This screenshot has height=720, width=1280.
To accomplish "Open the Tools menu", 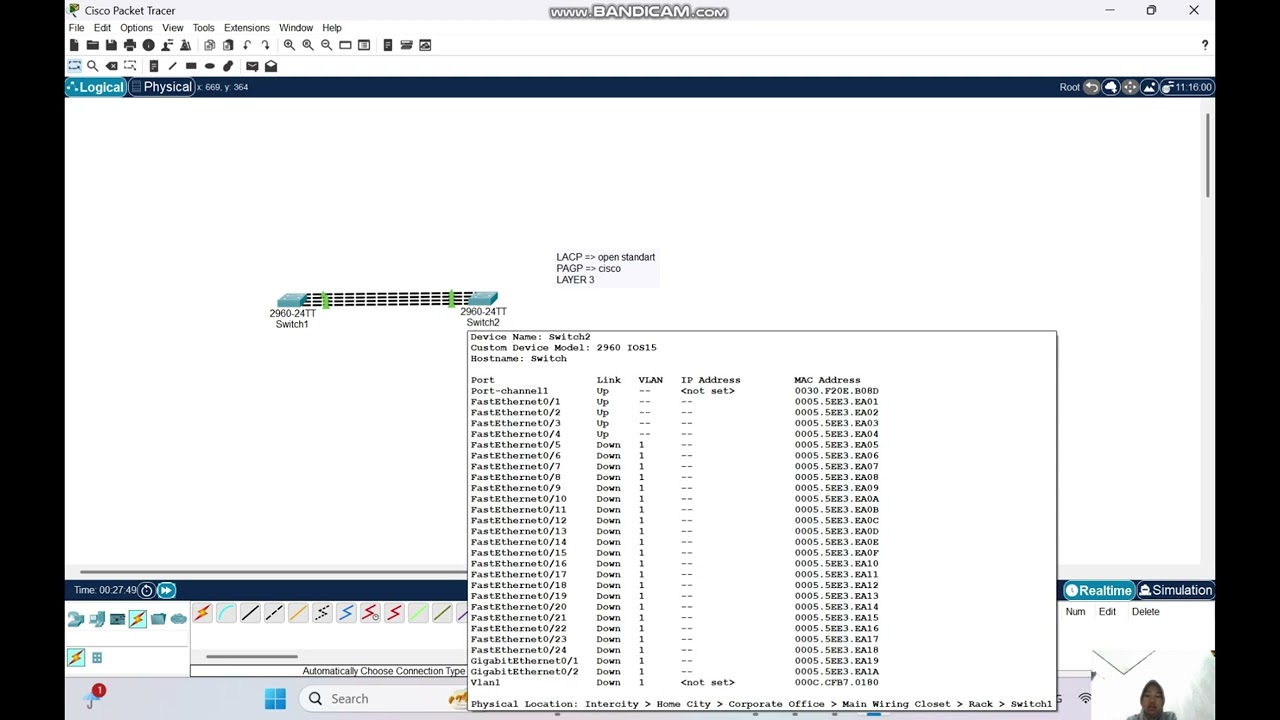I will click(203, 28).
